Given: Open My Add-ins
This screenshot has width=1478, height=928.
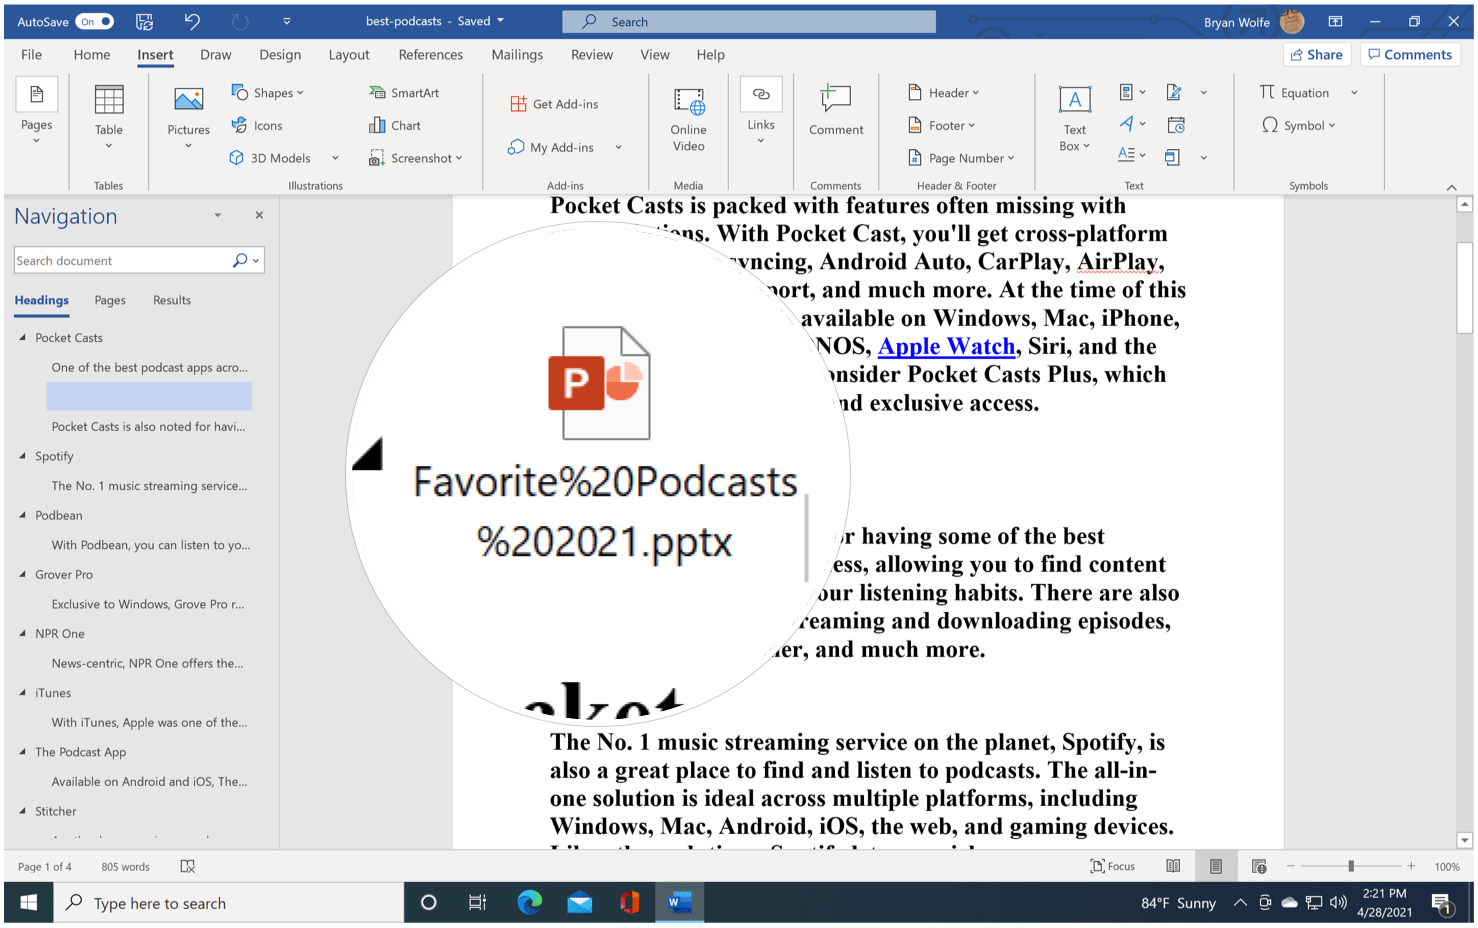Looking at the screenshot, I should pyautogui.click(x=551, y=147).
